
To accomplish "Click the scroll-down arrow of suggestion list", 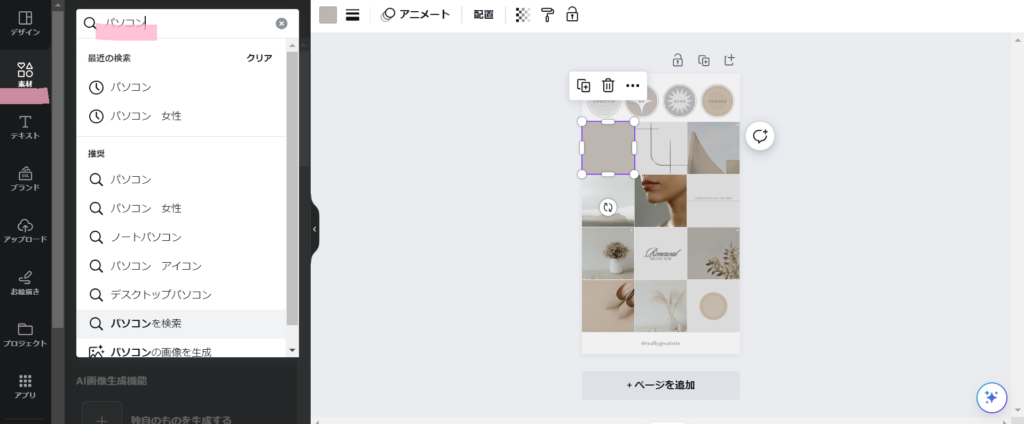I will [x=292, y=350].
